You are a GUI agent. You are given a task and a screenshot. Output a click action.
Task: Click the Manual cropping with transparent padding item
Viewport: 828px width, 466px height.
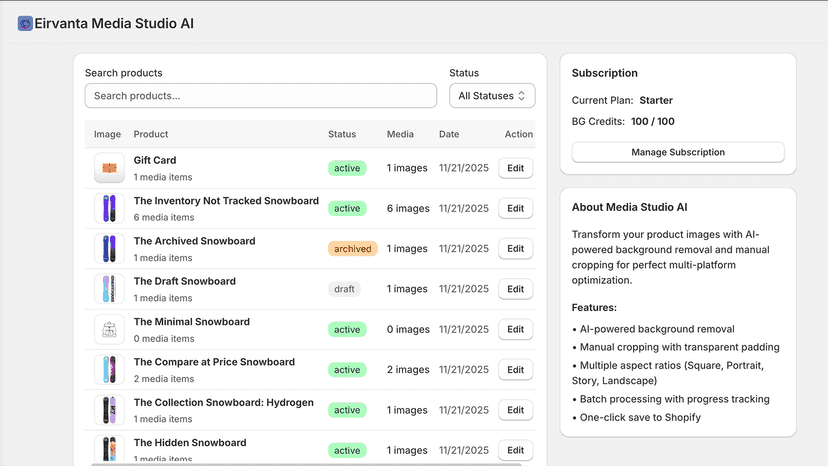point(676,347)
